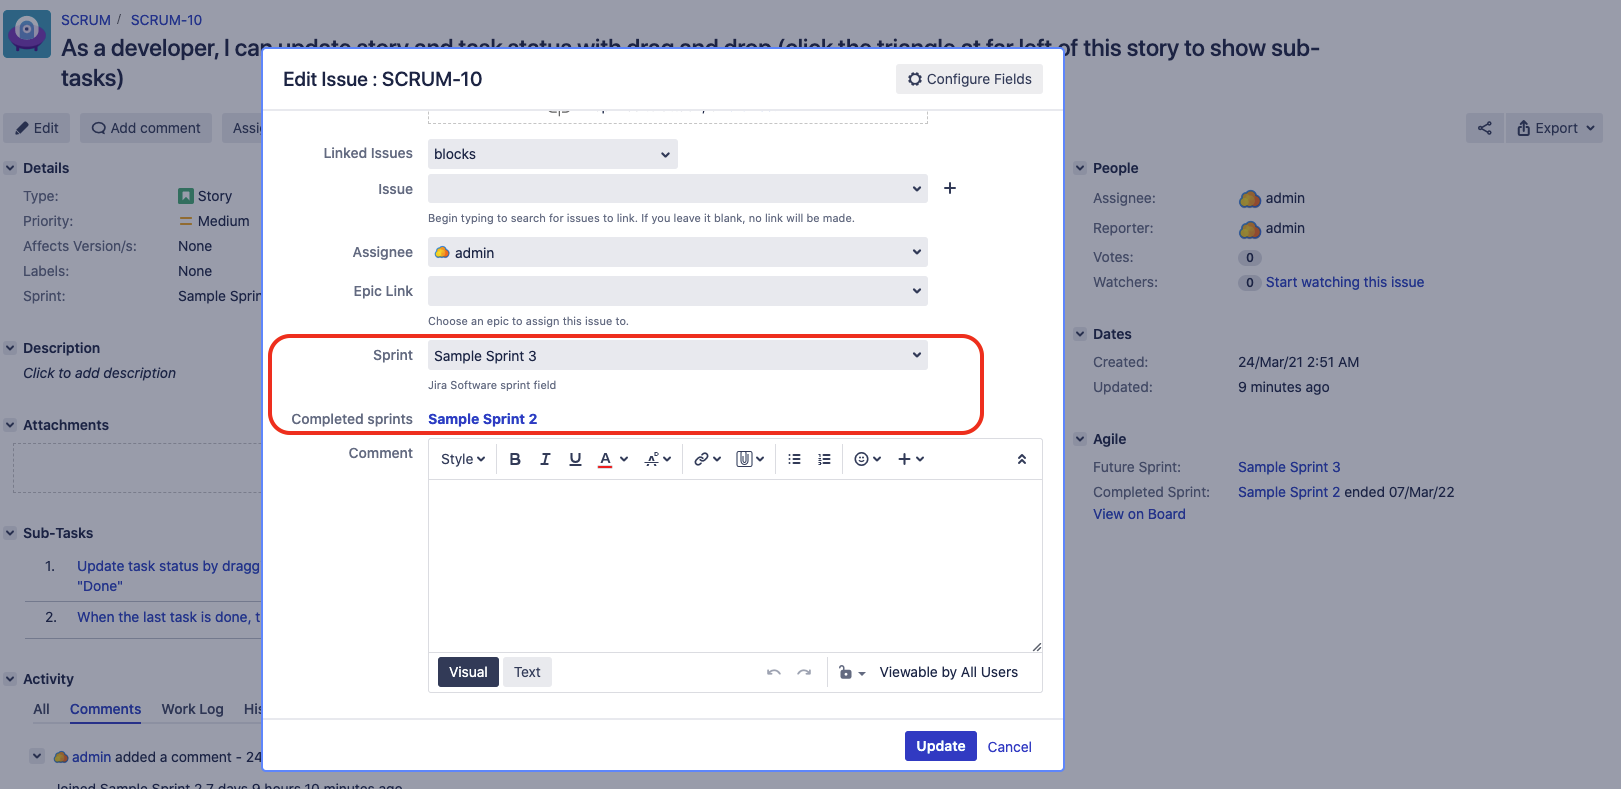This screenshot has width=1621, height=789.
Task: Open the Sample Sprint 2 completed sprint link
Action: coord(482,419)
